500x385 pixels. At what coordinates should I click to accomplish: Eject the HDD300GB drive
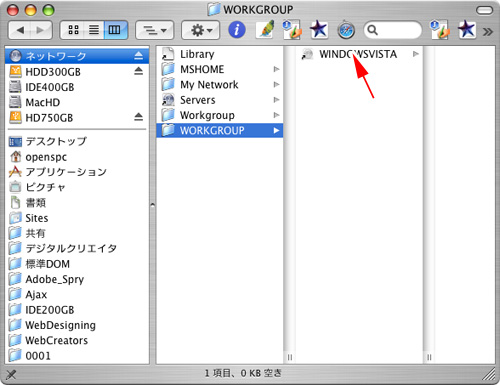[x=138, y=71]
